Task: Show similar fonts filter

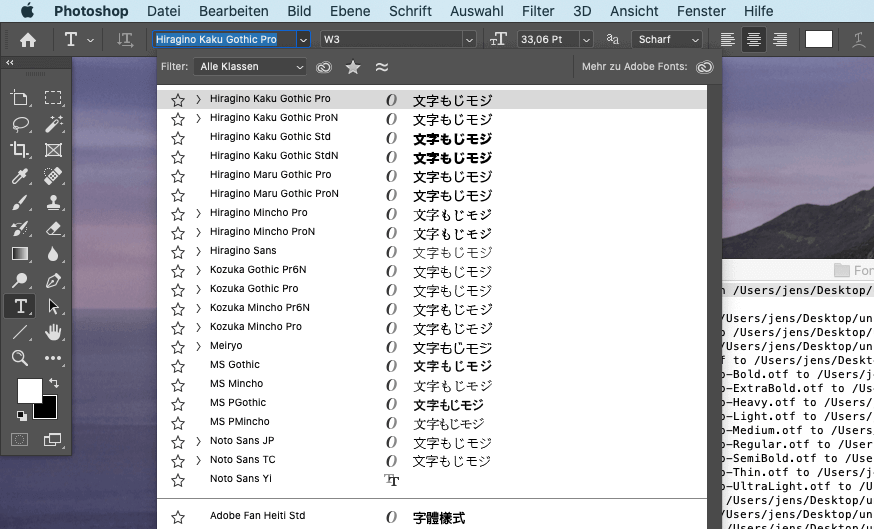Action: click(382, 67)
